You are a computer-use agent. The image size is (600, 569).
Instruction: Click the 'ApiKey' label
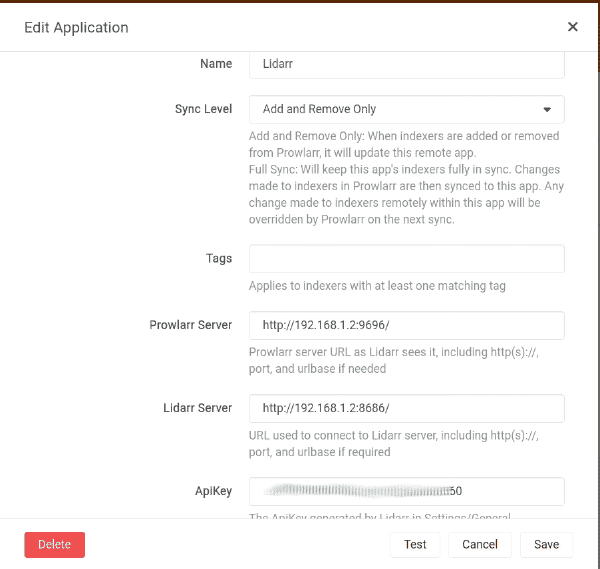click(x=214, y=491)
